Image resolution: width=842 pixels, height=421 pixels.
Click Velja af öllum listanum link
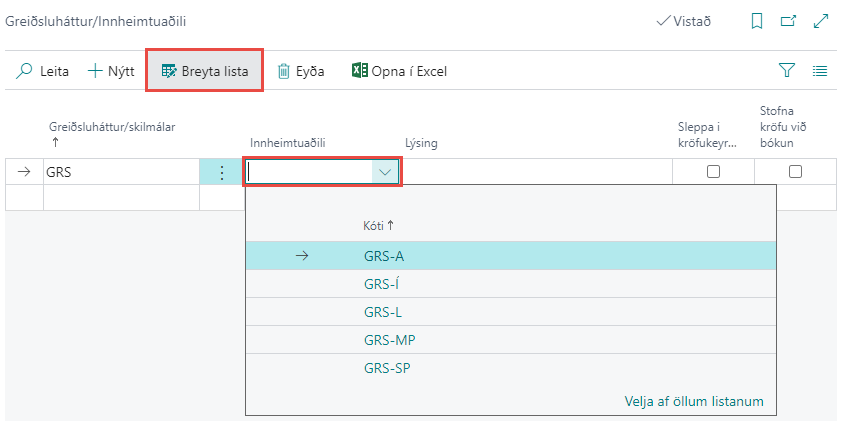click(694, 401)
